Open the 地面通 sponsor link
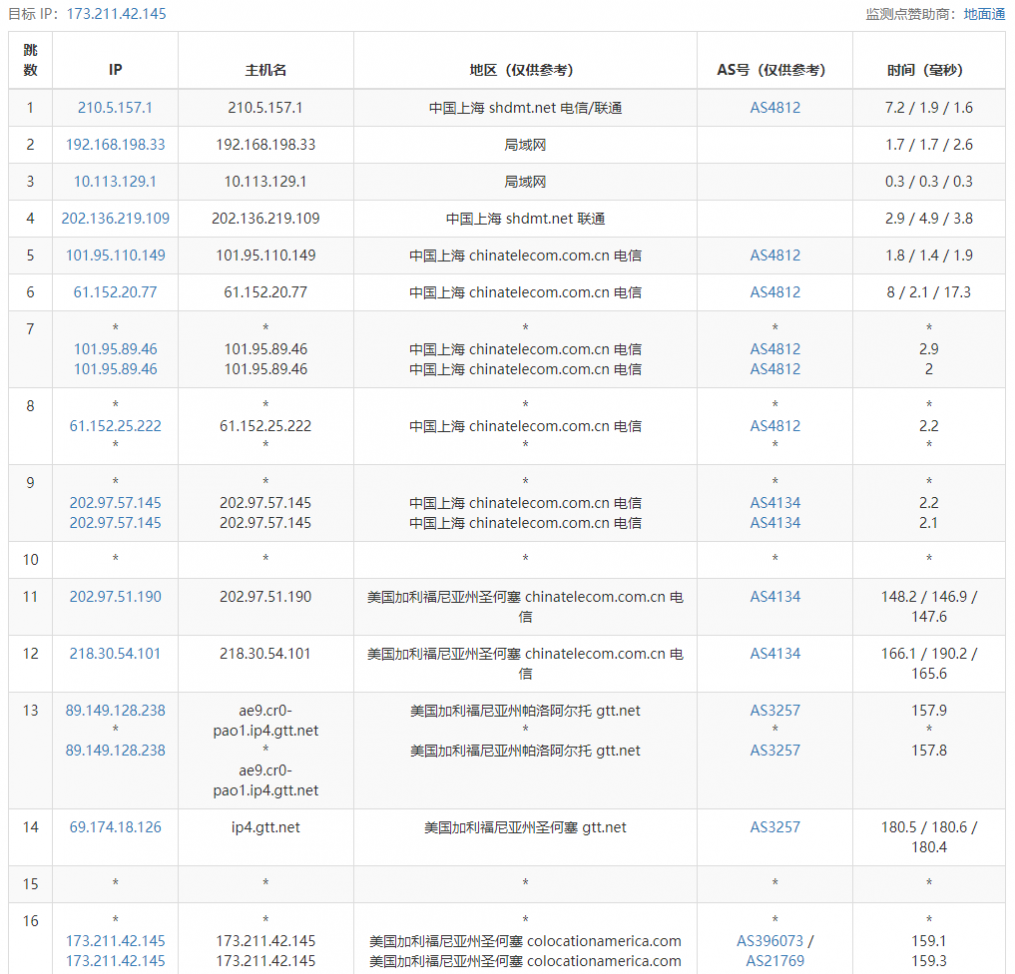The width and height of the screenshot is (1015, 974). click(x=984, y=14)
